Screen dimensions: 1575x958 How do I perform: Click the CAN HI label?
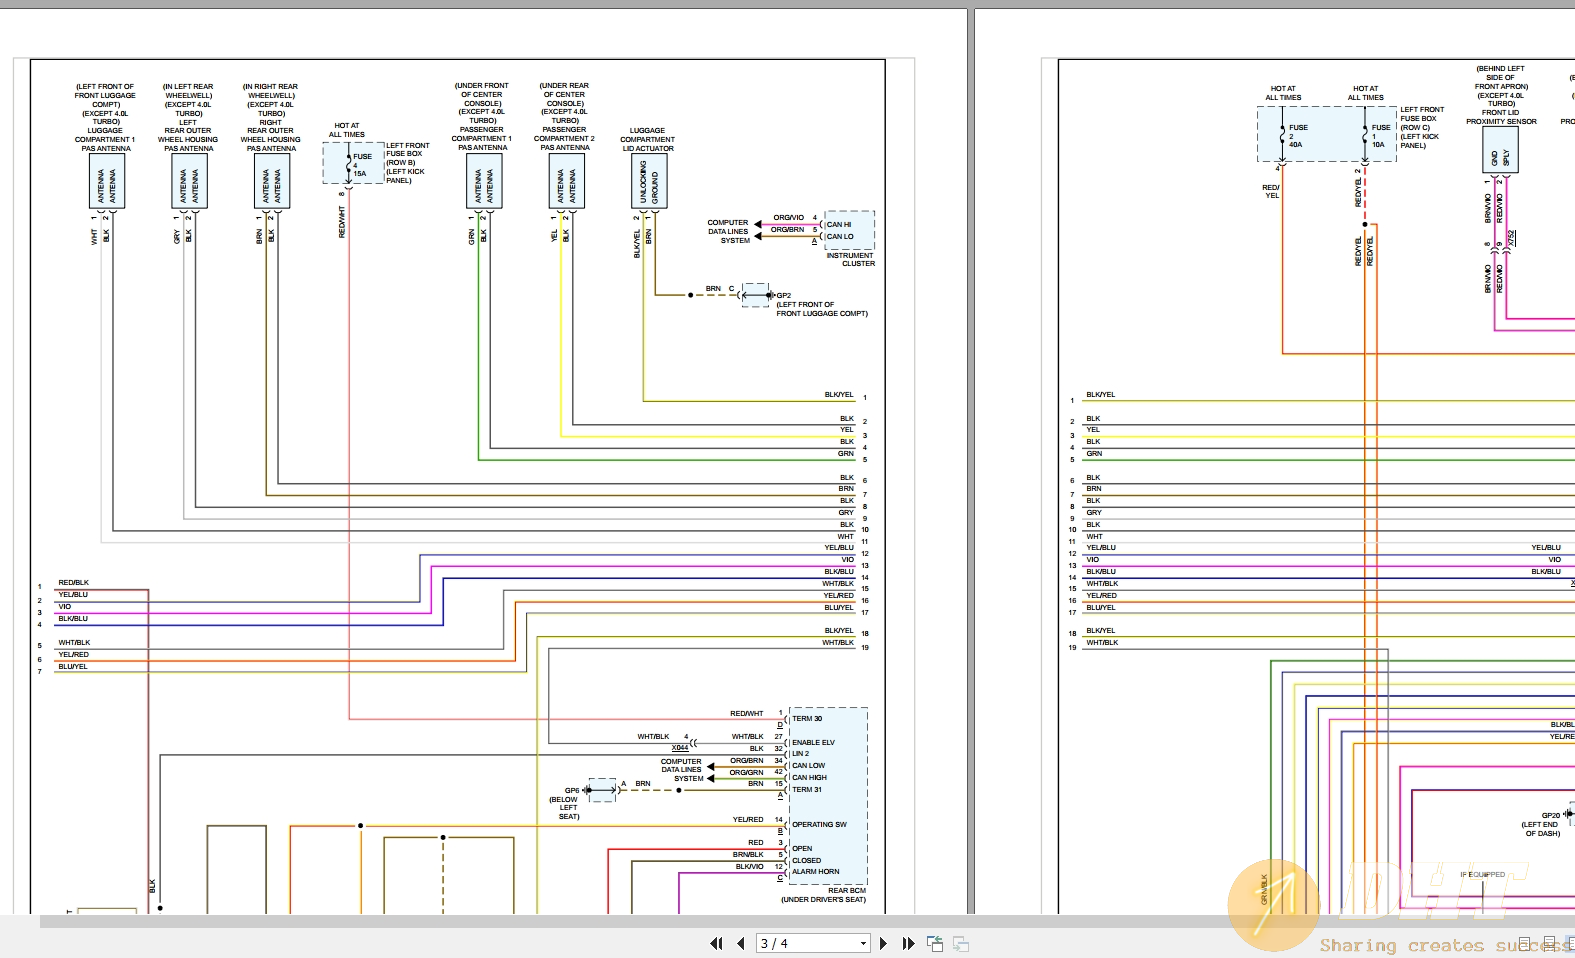coord(839,224)
